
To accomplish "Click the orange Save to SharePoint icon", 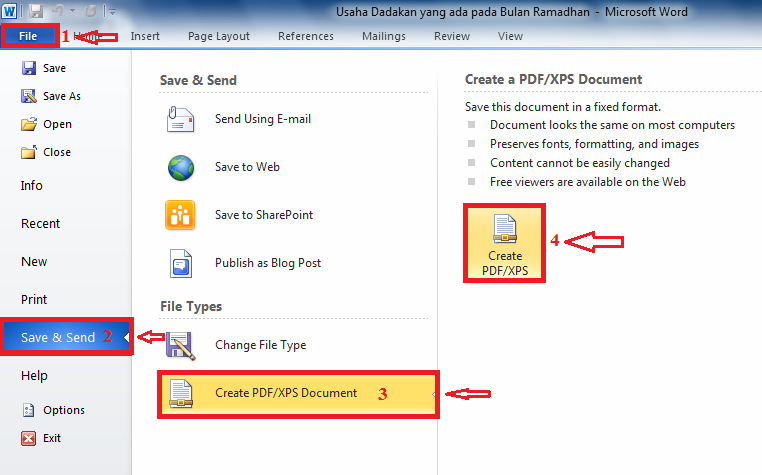I will coord(180,215).
